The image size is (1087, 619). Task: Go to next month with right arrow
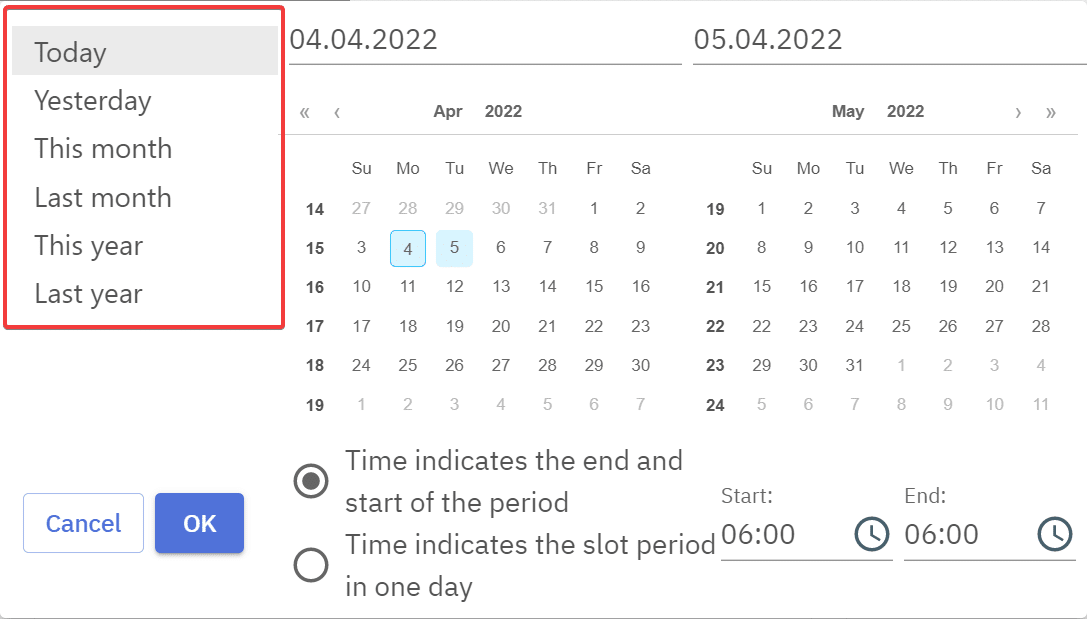click(1018, 112)
